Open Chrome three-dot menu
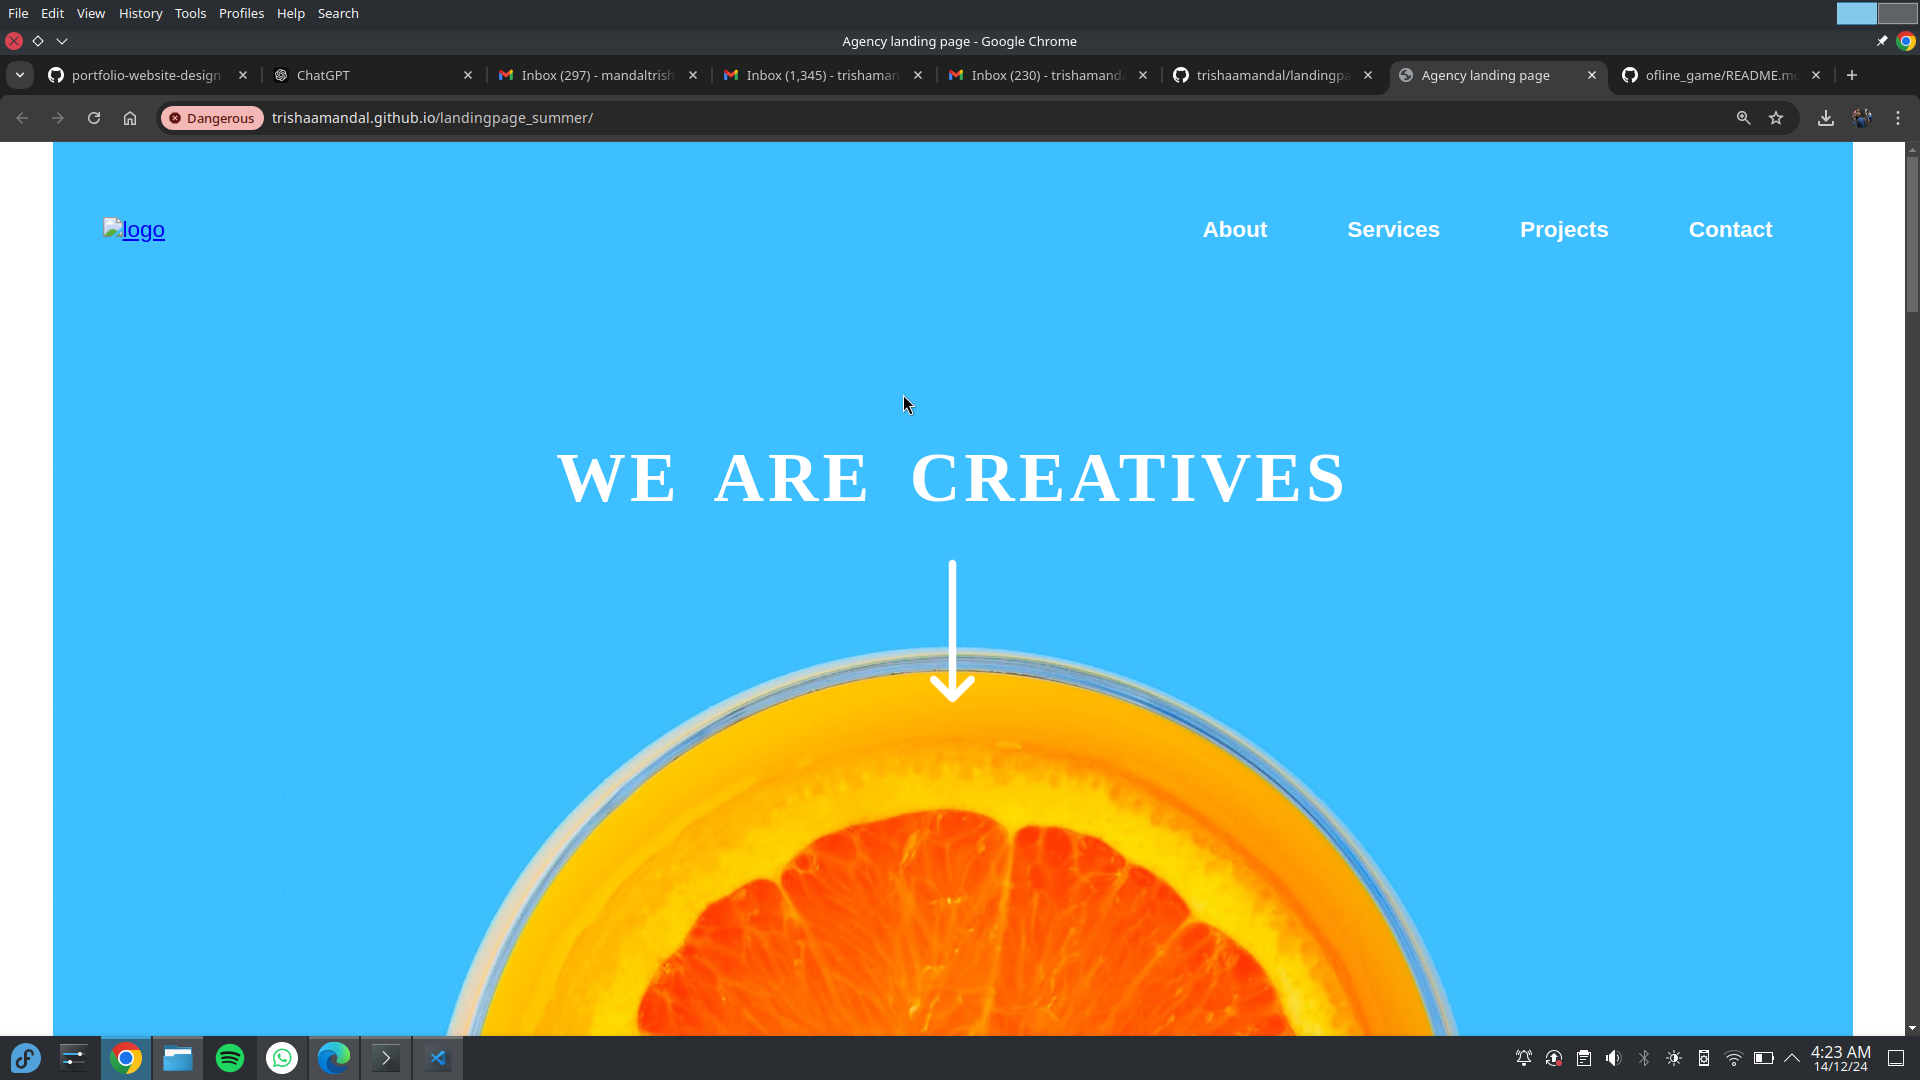Image resolution: width=1920 pixels, height=1080 pixels. (1898, 118)
